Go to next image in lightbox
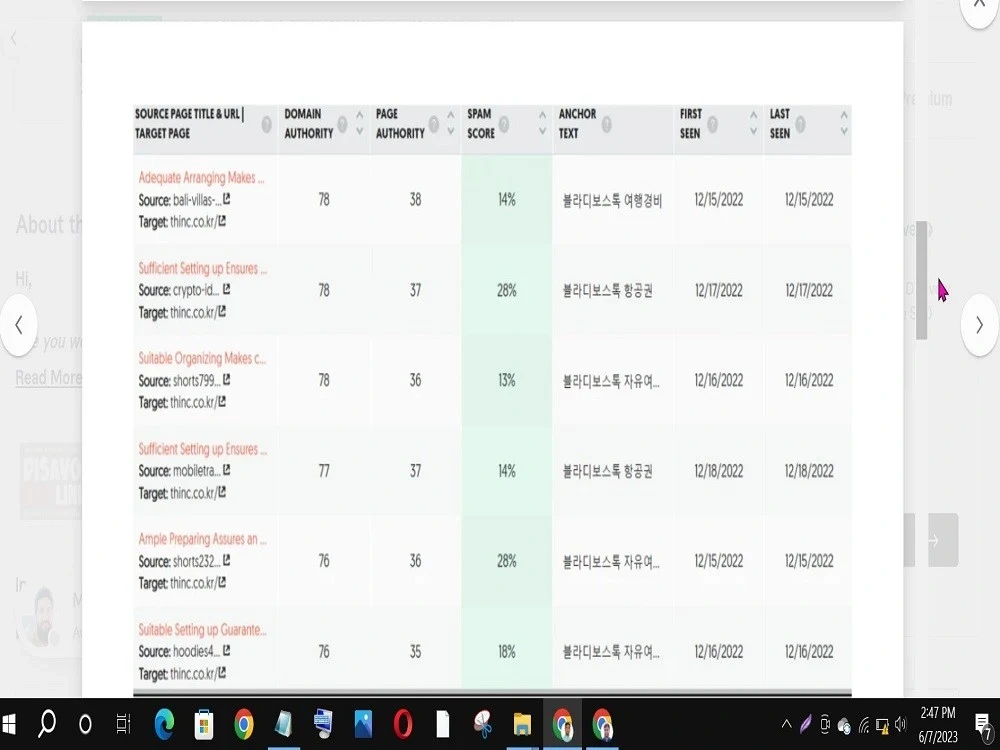Screen dimensions: 1000x750 point(980,325)
